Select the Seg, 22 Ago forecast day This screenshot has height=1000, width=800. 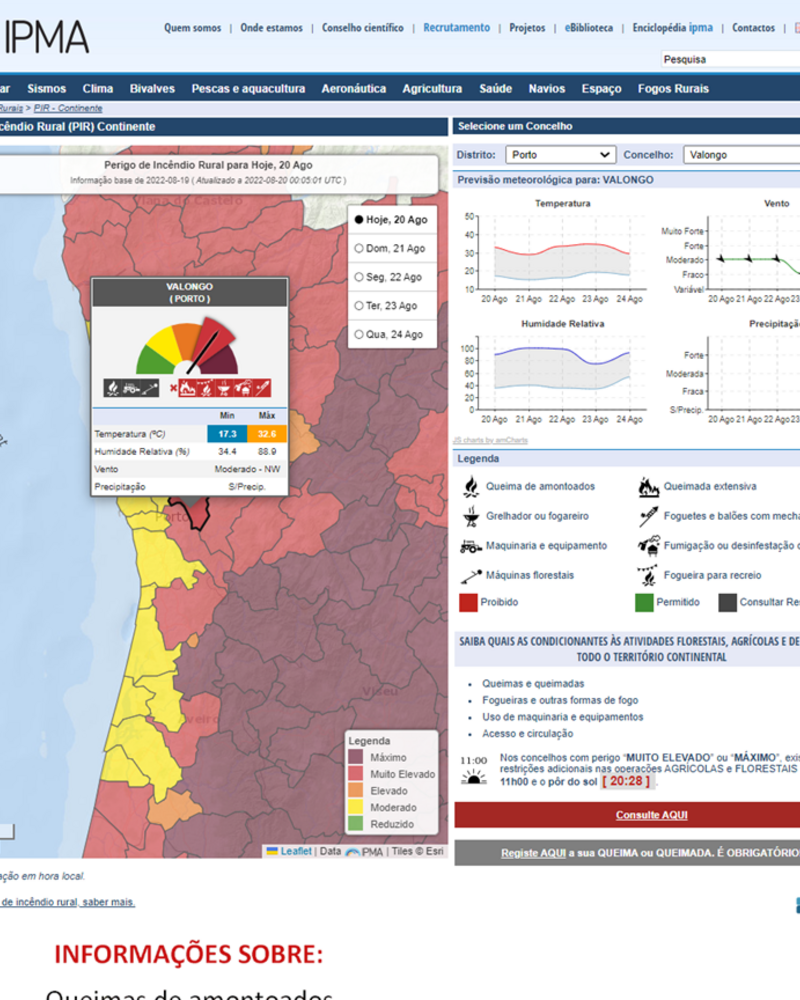359,277
